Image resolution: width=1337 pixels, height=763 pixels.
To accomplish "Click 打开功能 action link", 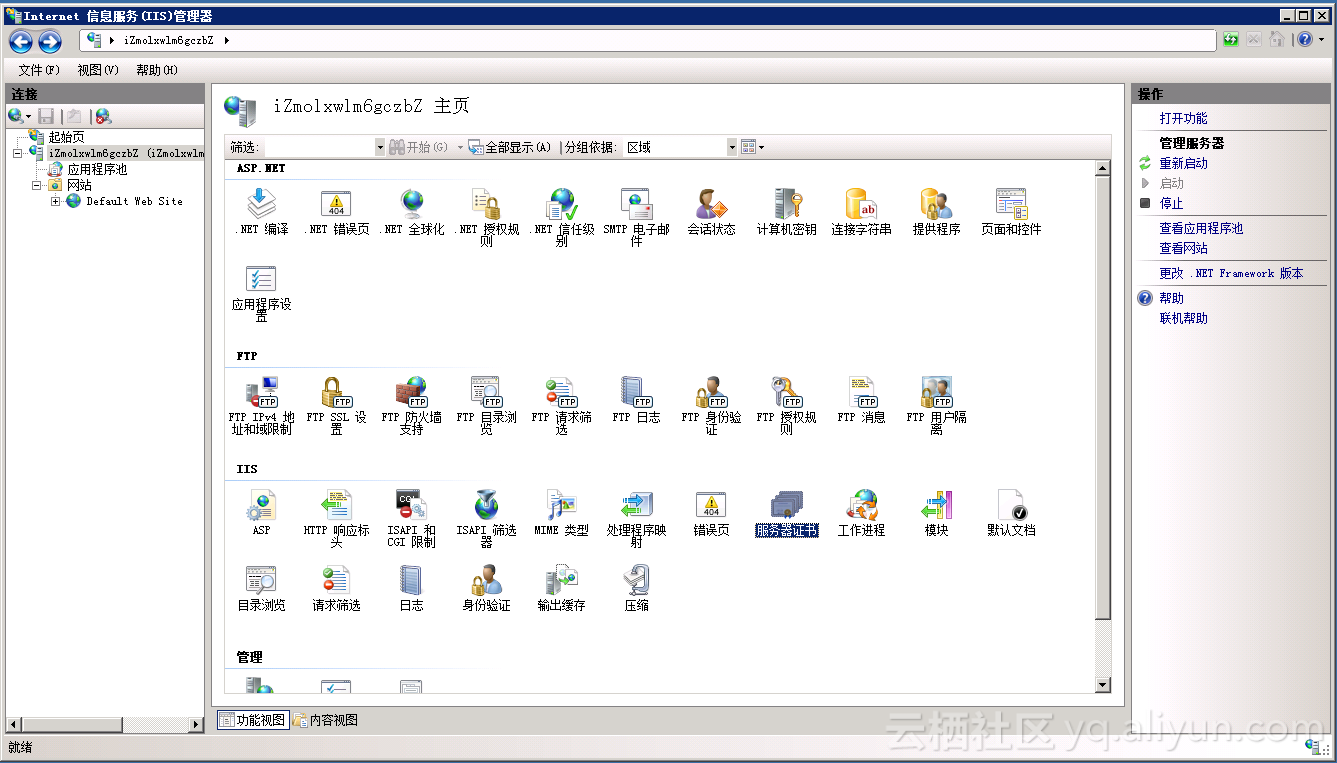I will click(1184, 118).
